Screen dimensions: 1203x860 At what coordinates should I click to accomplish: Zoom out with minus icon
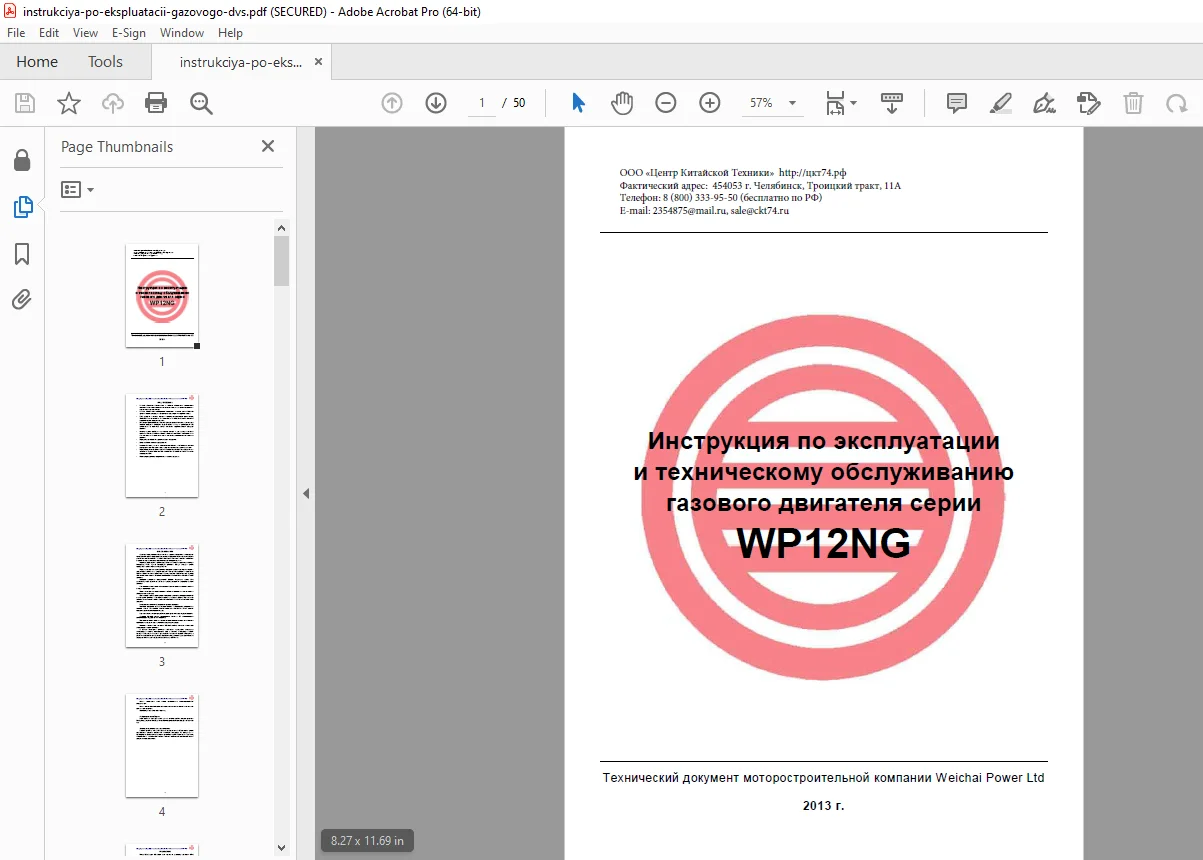tap(666, 103)
